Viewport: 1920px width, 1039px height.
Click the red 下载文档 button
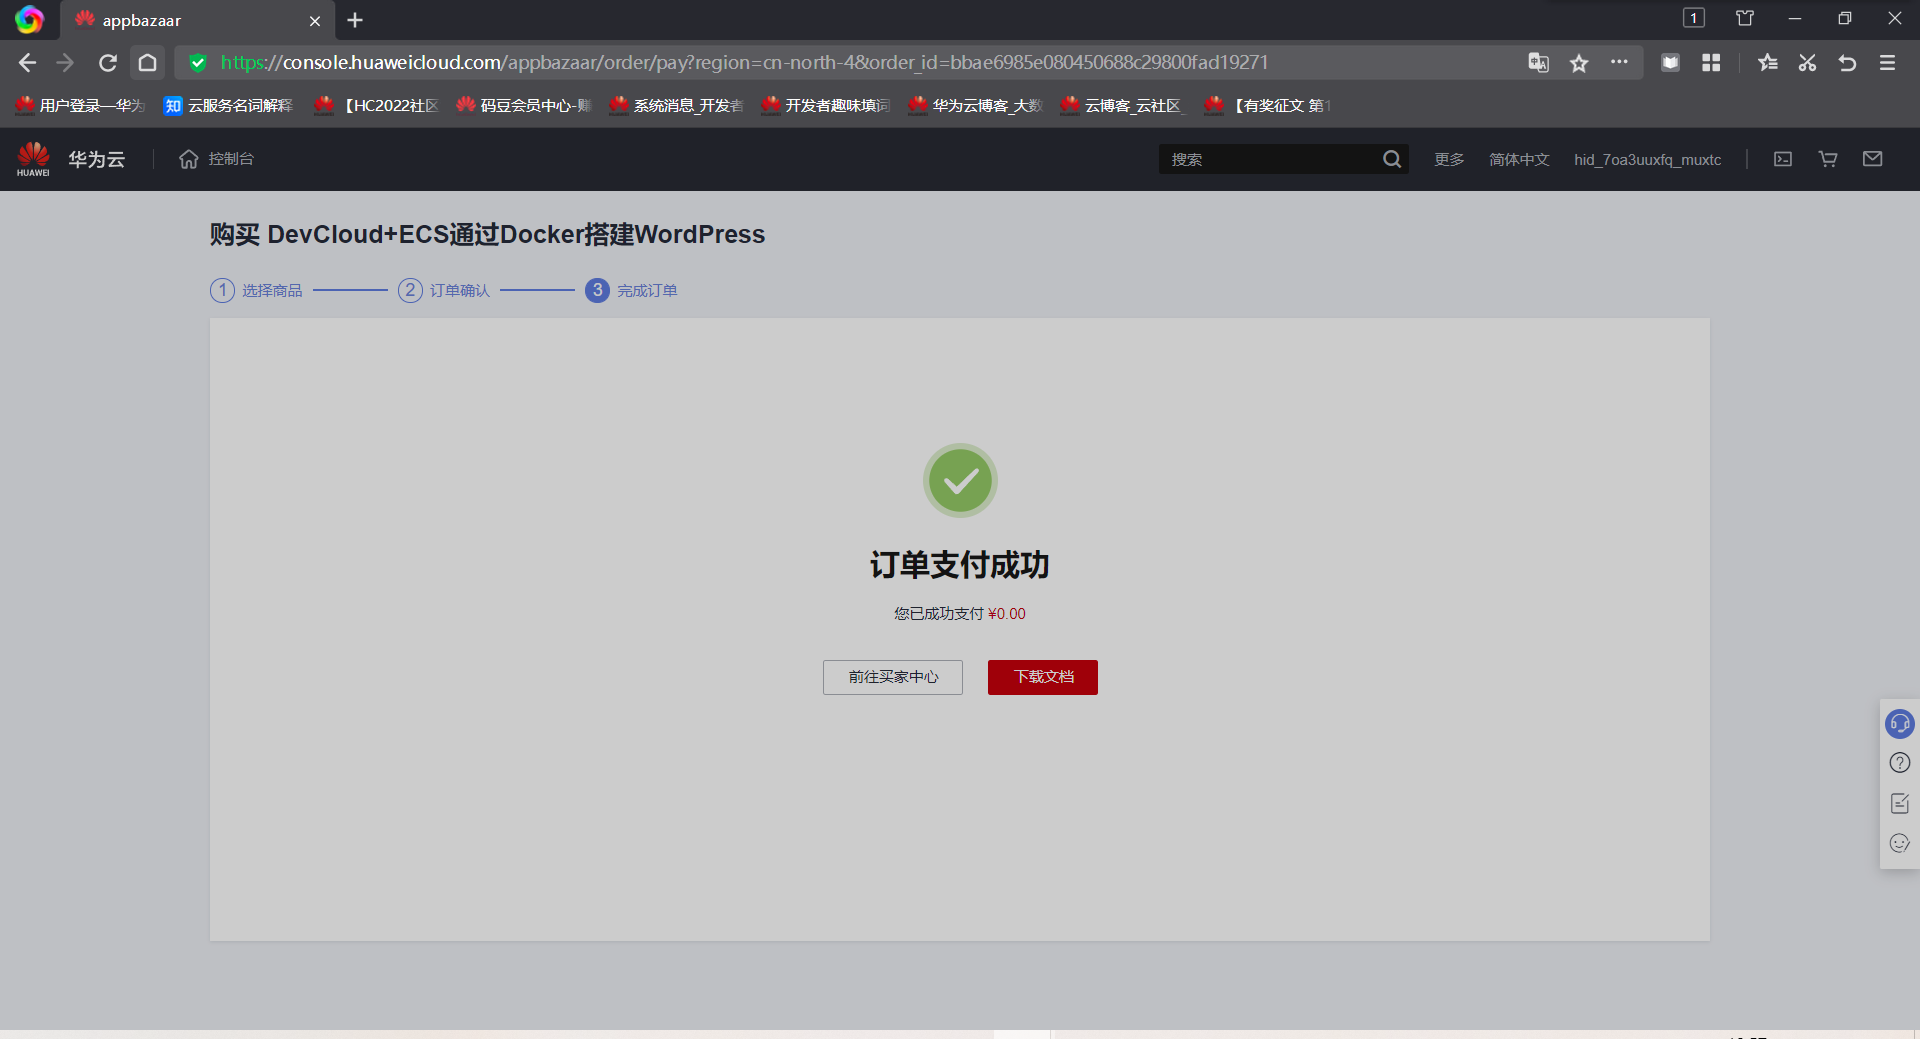(1043, 677)
